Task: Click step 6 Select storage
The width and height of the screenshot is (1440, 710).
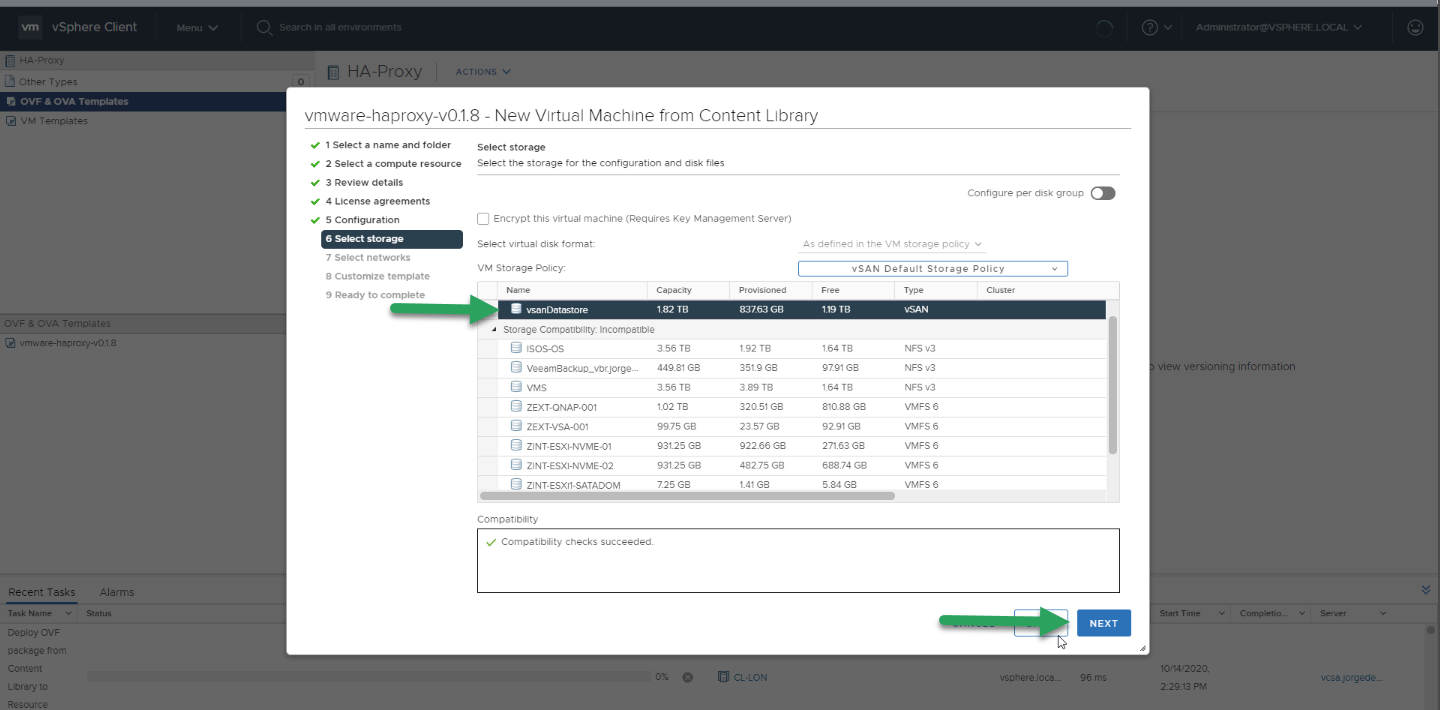Action: pos(392,239)
